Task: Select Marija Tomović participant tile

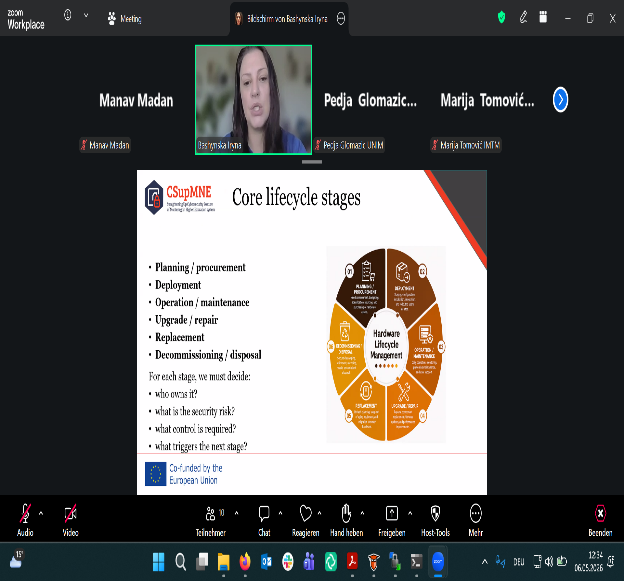Action: [487, 100]
